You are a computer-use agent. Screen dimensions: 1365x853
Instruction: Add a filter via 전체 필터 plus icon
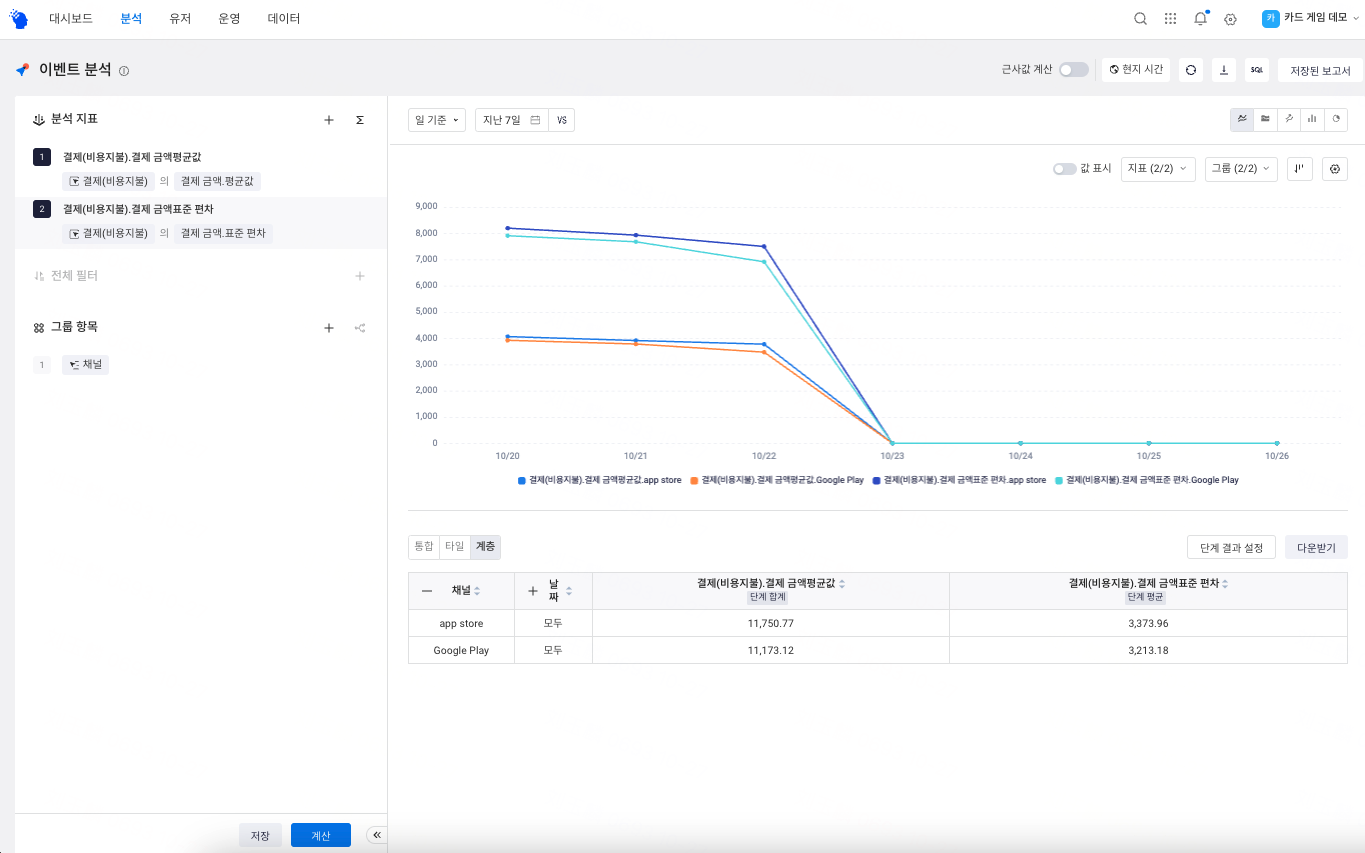coord(360,276)
